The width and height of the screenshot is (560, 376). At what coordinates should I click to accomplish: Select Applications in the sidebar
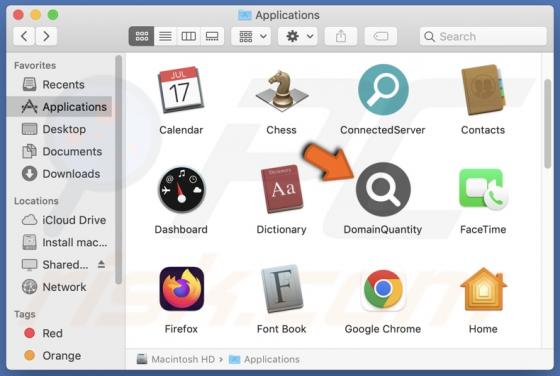coord(59,107)
